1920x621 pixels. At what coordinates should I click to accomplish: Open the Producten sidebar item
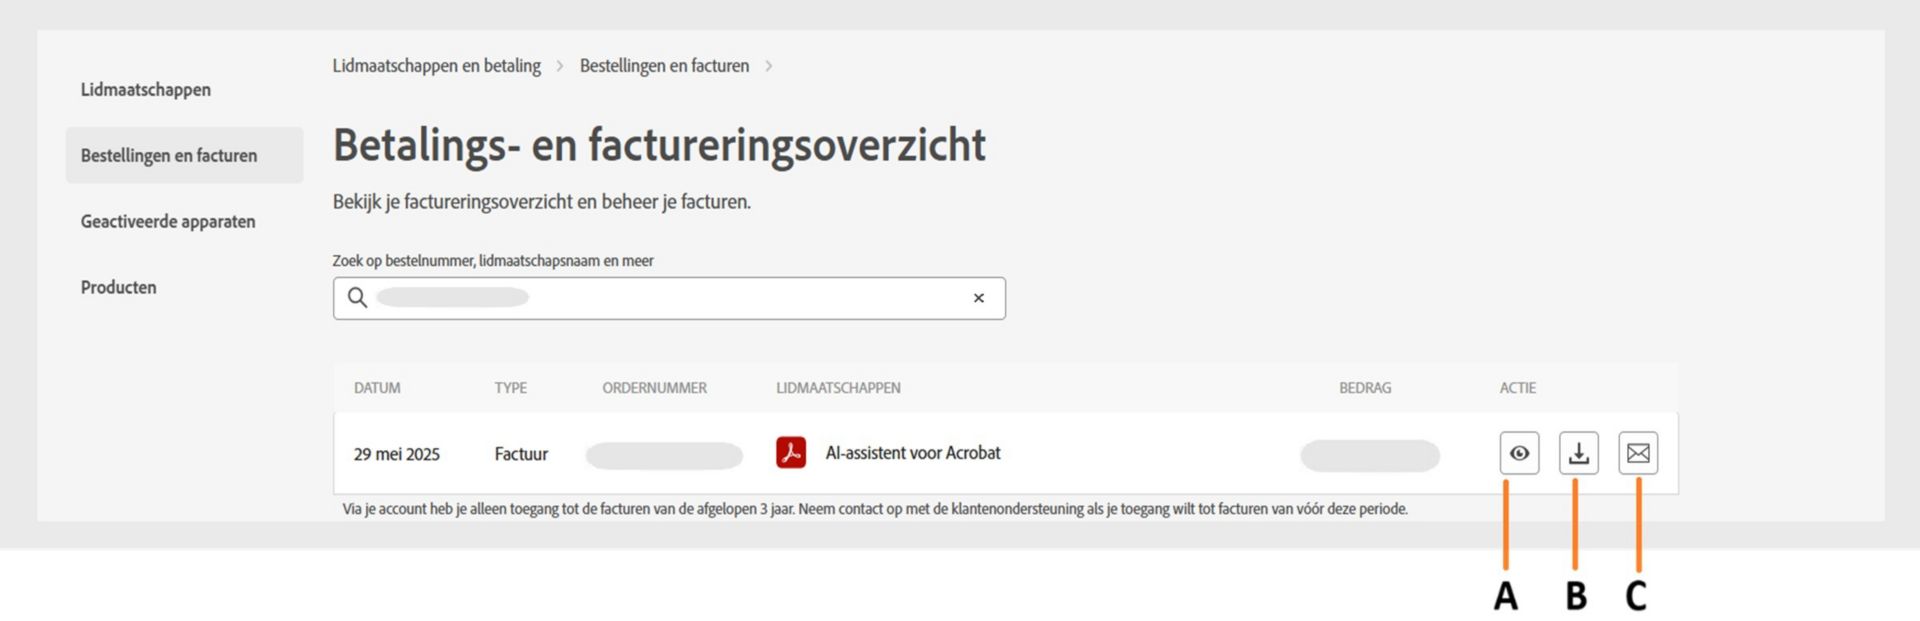click(x=118, y=287)
